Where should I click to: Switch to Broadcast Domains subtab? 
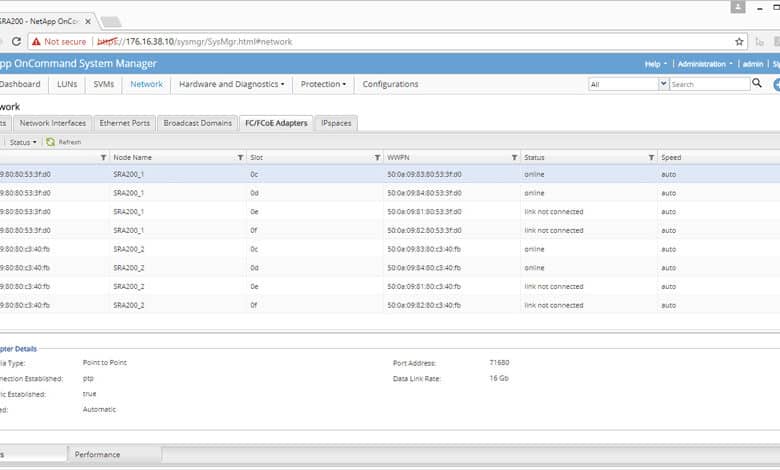pyautogui.click(x=197, y=123)
